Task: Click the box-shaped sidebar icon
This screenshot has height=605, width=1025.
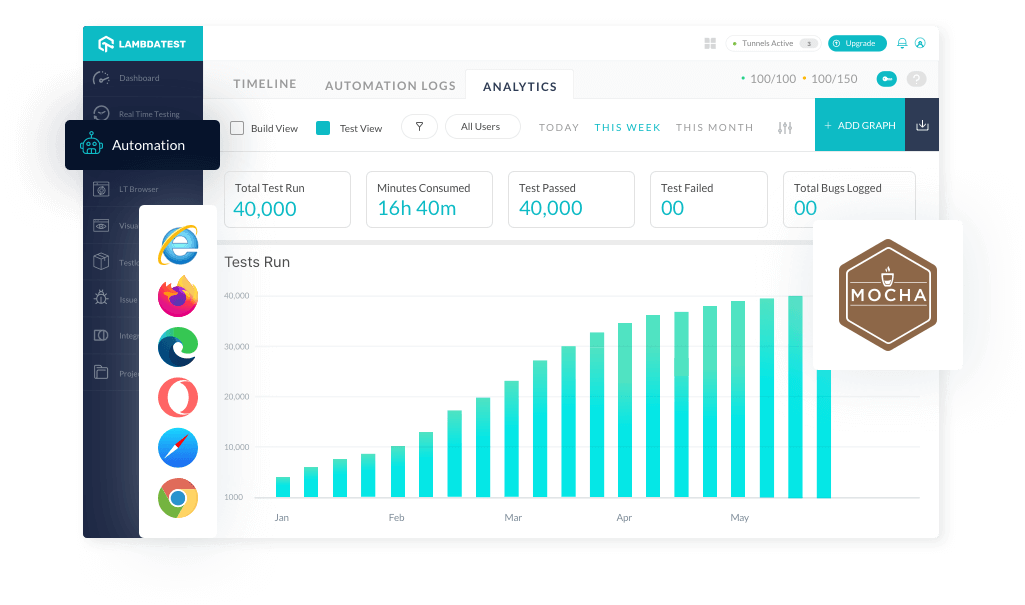Action: [101, 261]
